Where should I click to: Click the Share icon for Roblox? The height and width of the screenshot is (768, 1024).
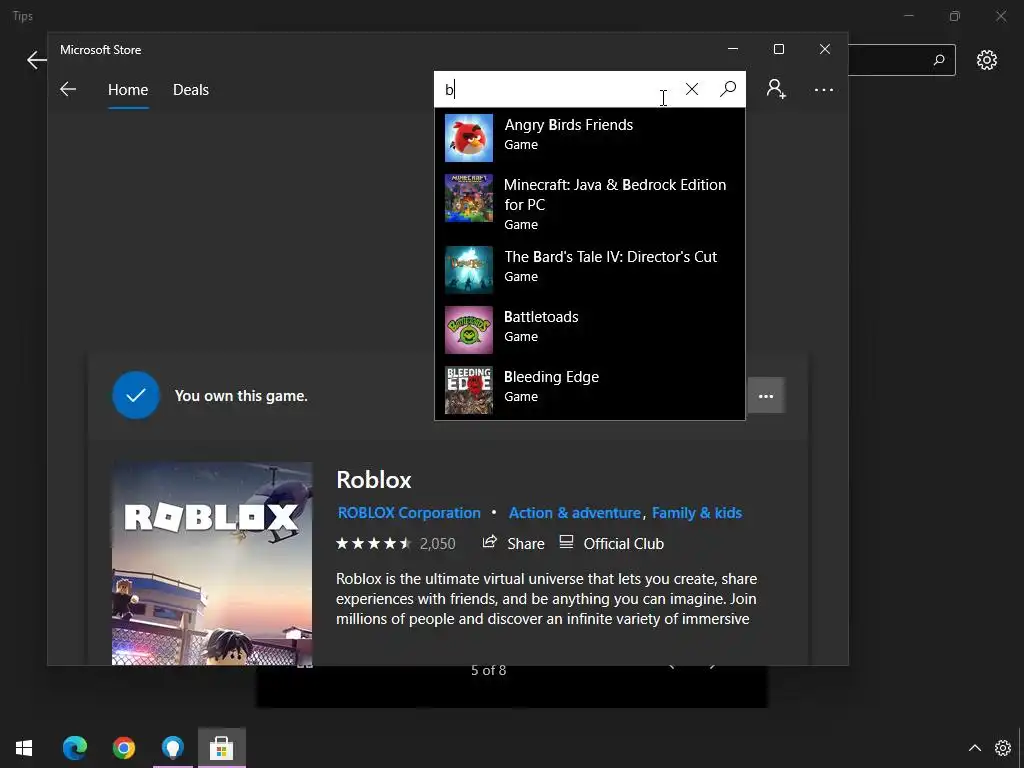click(489, 542)
